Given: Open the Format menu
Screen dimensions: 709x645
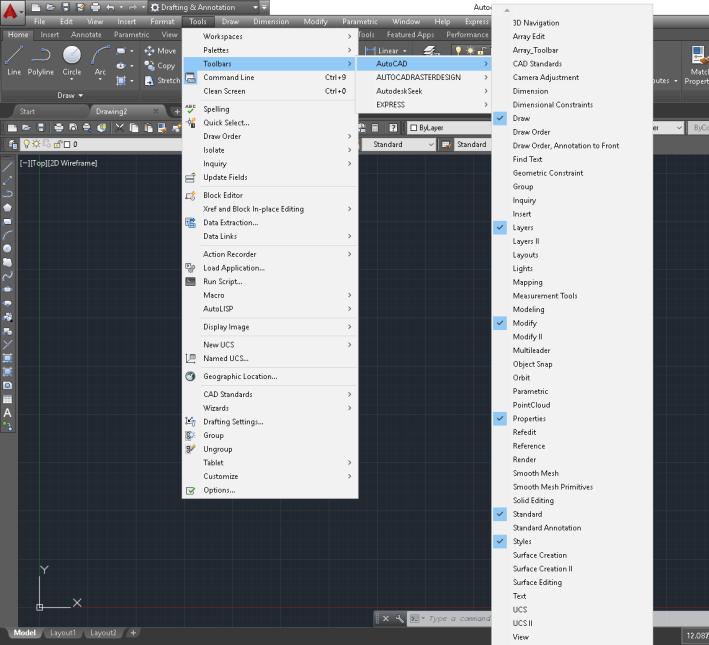Looking at the screenshot, I should point(162,21).
